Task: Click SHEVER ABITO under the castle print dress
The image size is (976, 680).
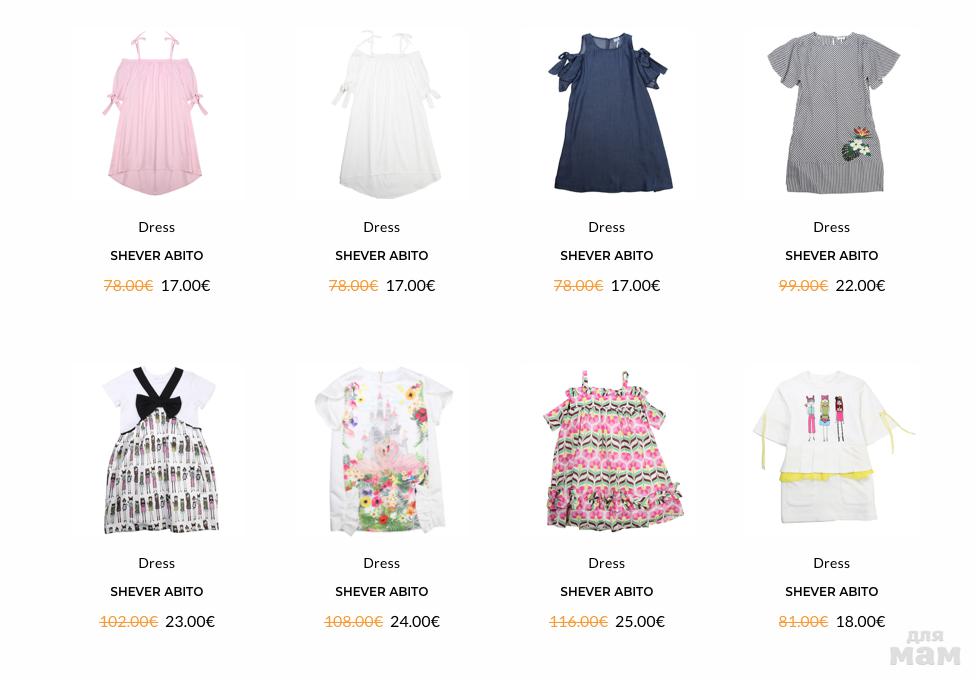Action: point(382,592)
